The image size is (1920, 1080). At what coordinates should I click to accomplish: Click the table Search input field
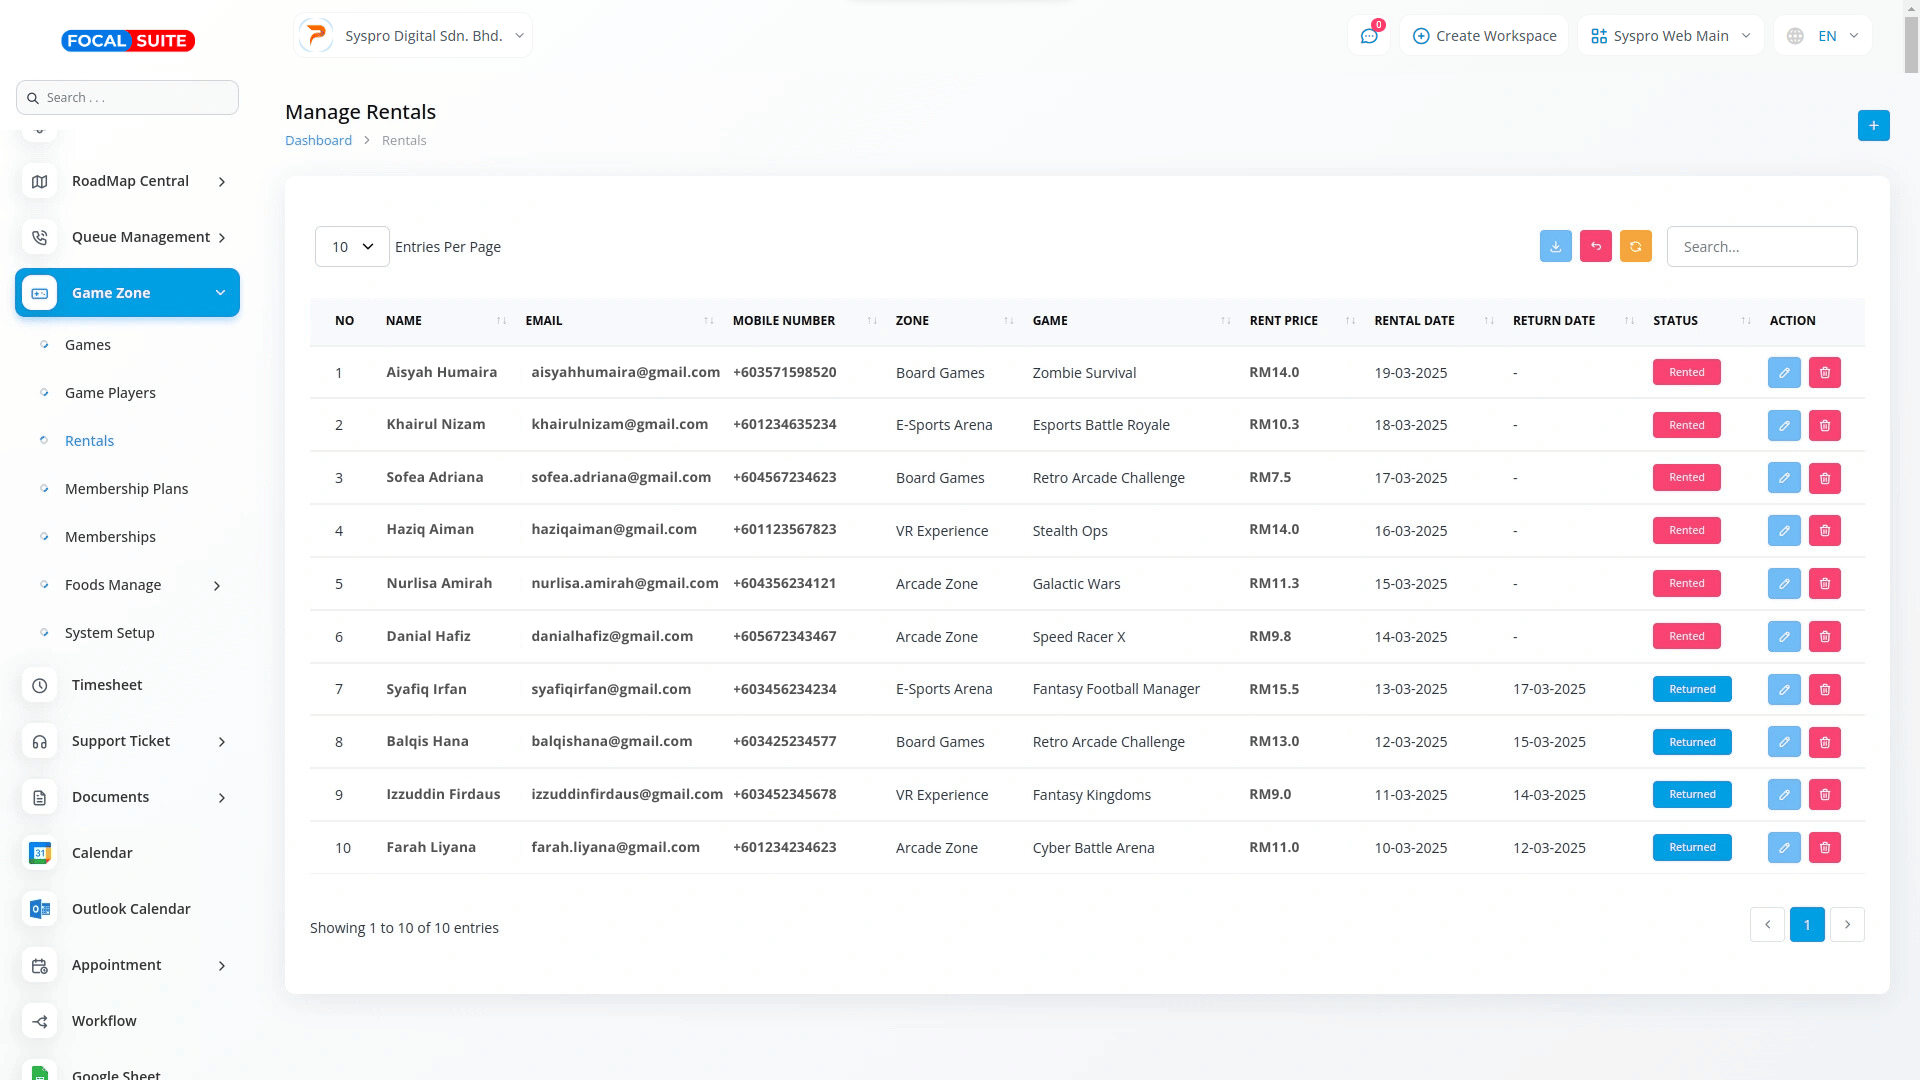(x=1761, y=246)
